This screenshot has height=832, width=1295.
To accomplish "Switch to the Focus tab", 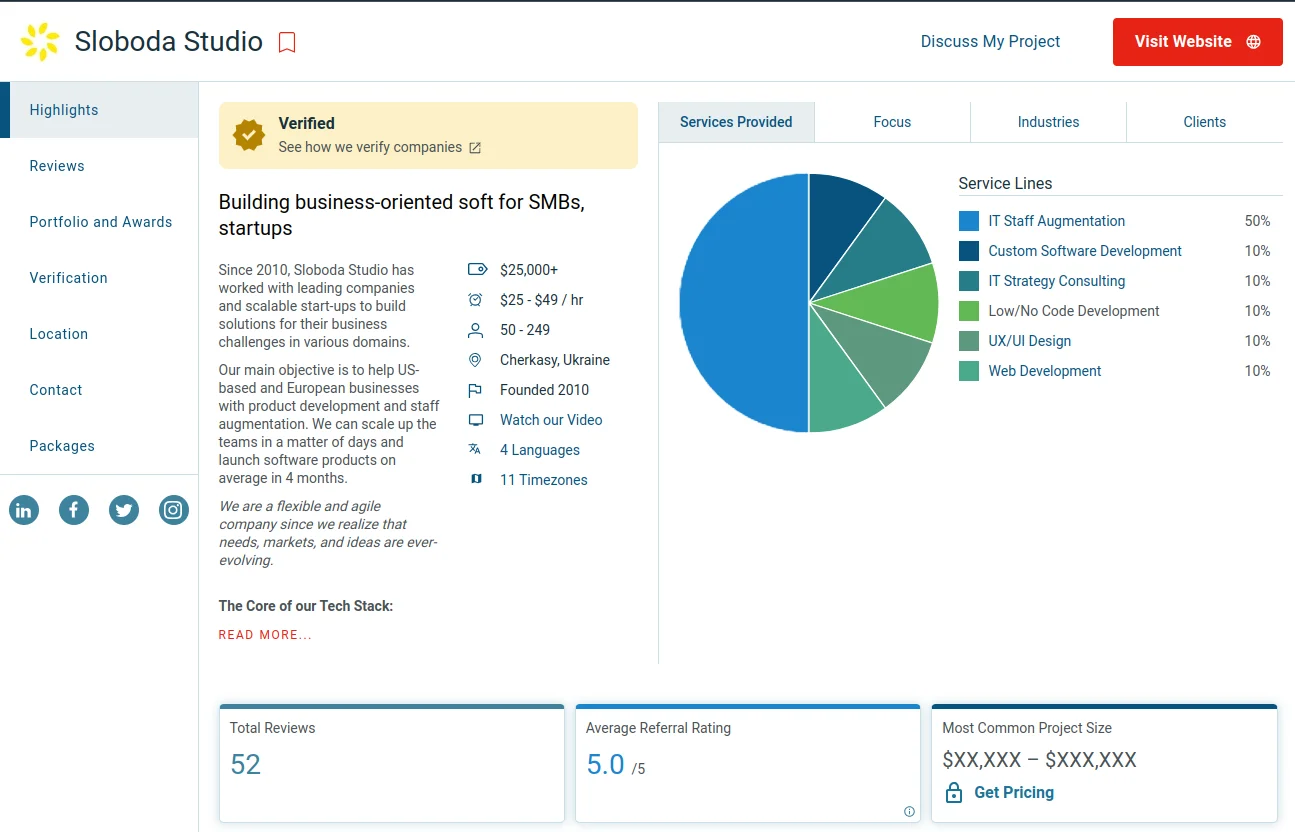I will [892, 122].
